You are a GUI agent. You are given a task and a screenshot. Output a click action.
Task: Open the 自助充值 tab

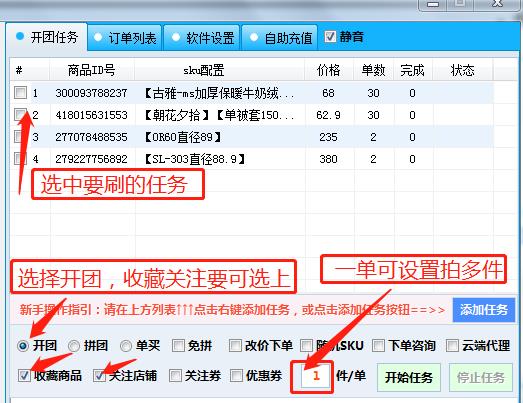point(280,38)
